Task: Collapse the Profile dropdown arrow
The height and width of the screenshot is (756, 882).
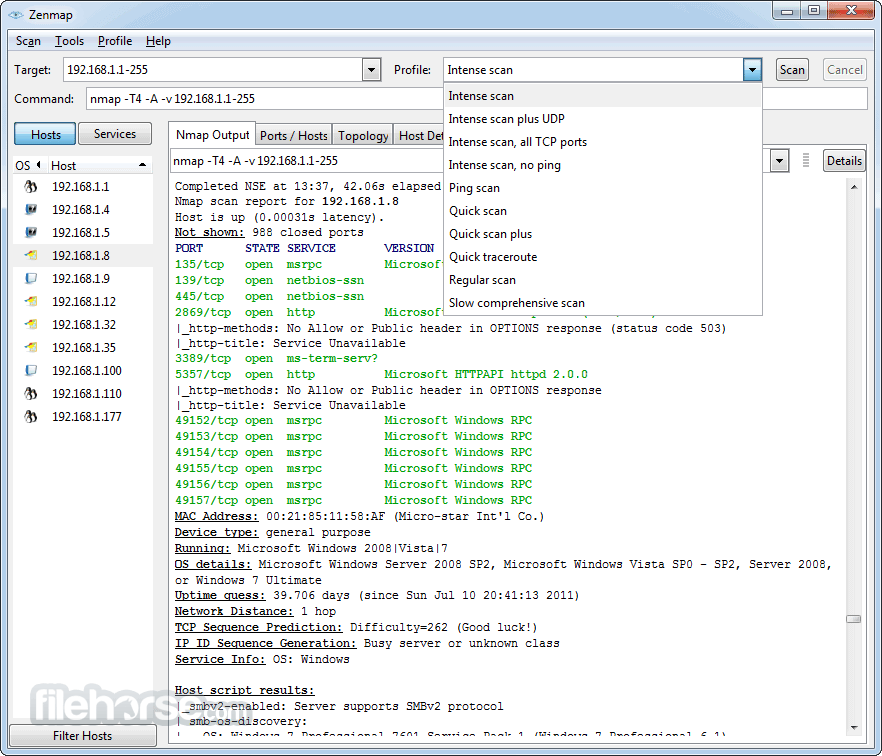Action: tap(752, 70)
